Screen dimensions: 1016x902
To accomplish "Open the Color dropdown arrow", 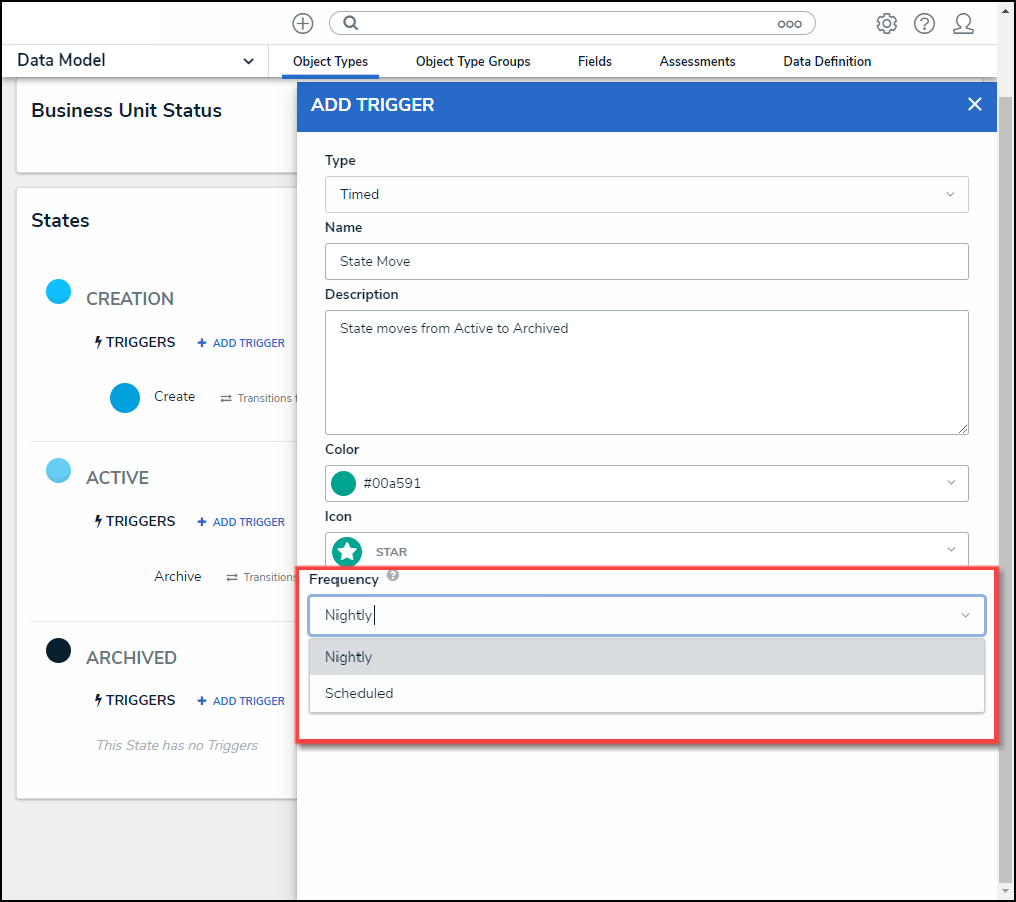I will coord(951,482).
